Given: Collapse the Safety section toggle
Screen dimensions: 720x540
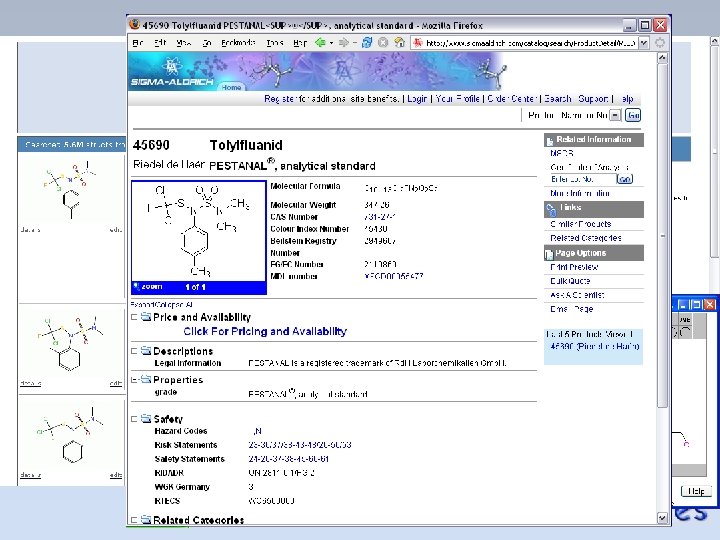Looking at the screenshot, I should (134, 419).
